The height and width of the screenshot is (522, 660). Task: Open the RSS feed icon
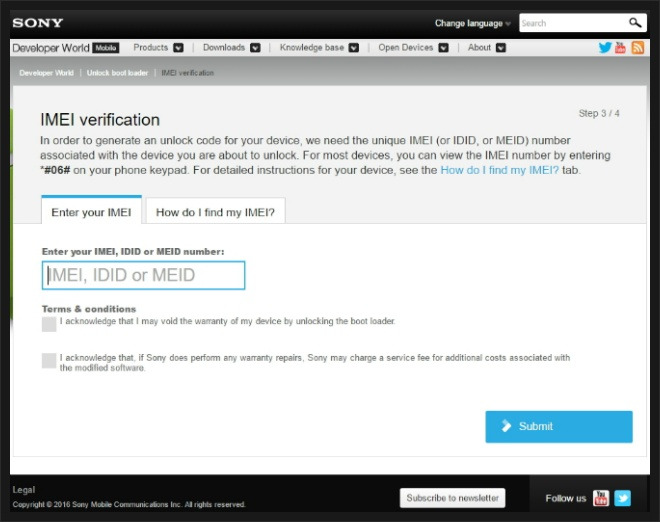tap(638, 48)
